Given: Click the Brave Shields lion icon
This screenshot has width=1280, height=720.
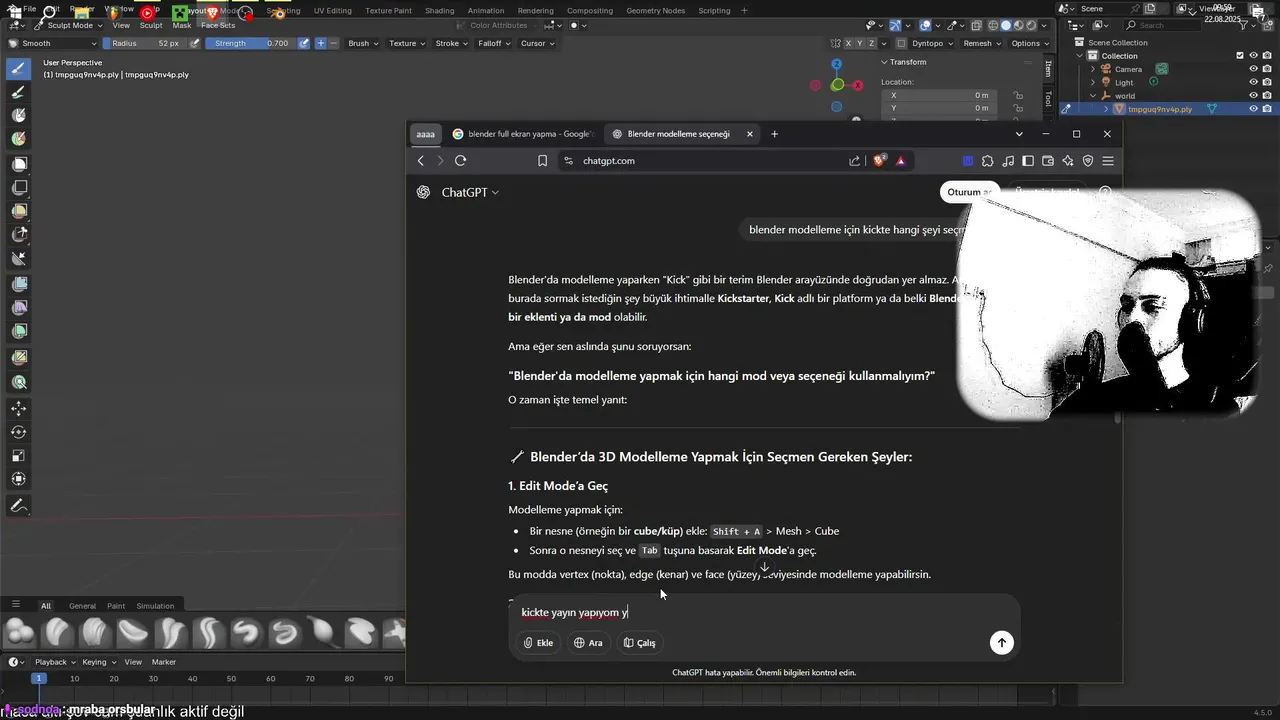Looking at the screenshot, I should pos(879,160).
